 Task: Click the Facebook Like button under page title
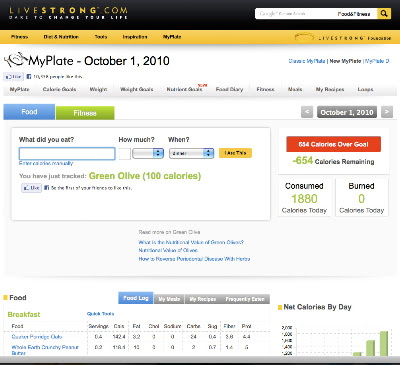pos(14,77)
